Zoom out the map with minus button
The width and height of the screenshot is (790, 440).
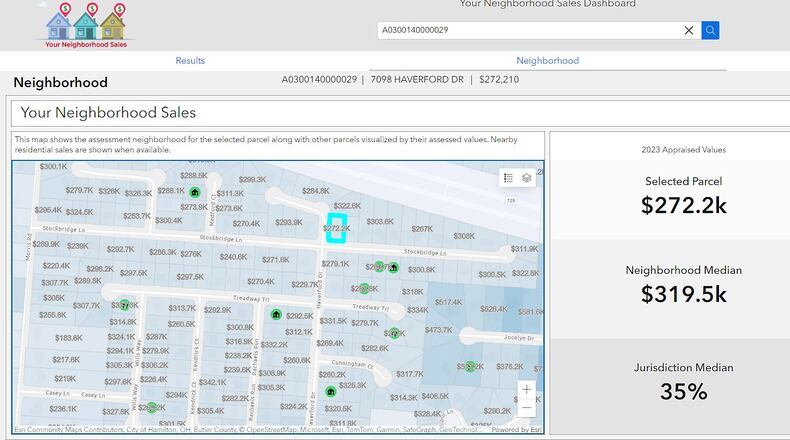point(526,407)
